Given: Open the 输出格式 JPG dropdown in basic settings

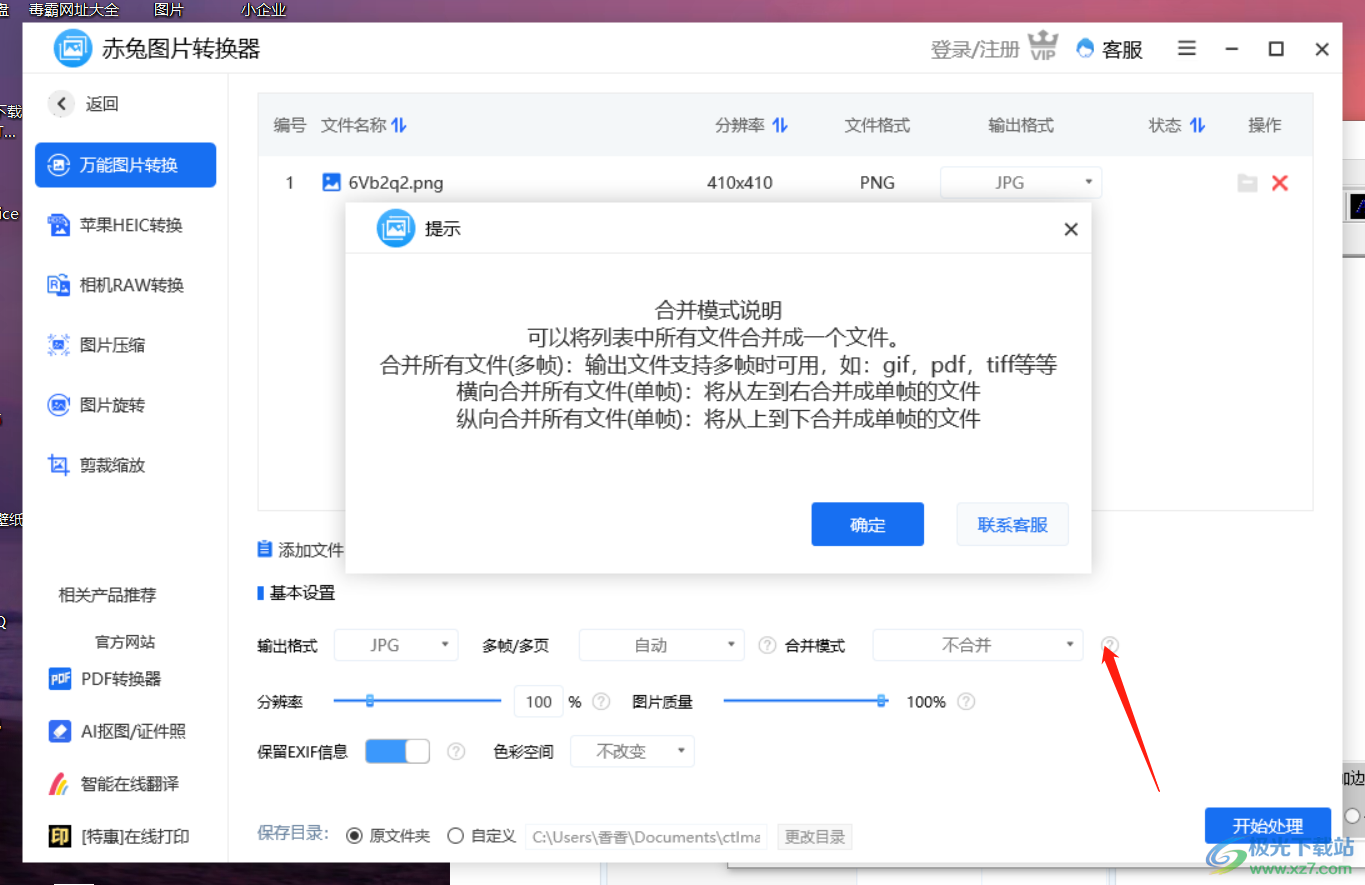Looking at the screenshot, I should coord(396,645).
